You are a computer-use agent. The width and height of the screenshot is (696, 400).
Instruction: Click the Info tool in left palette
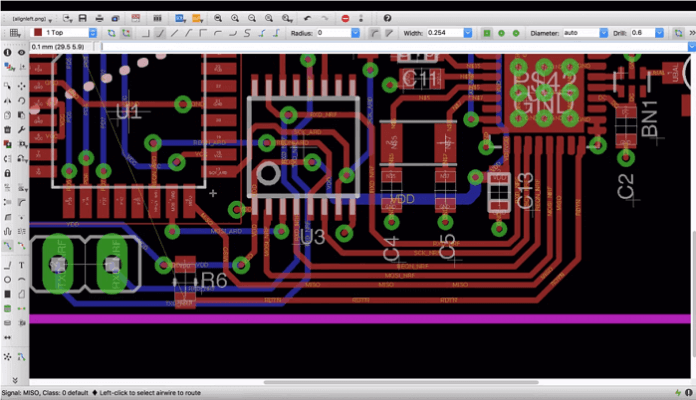[x=8, y=52]
